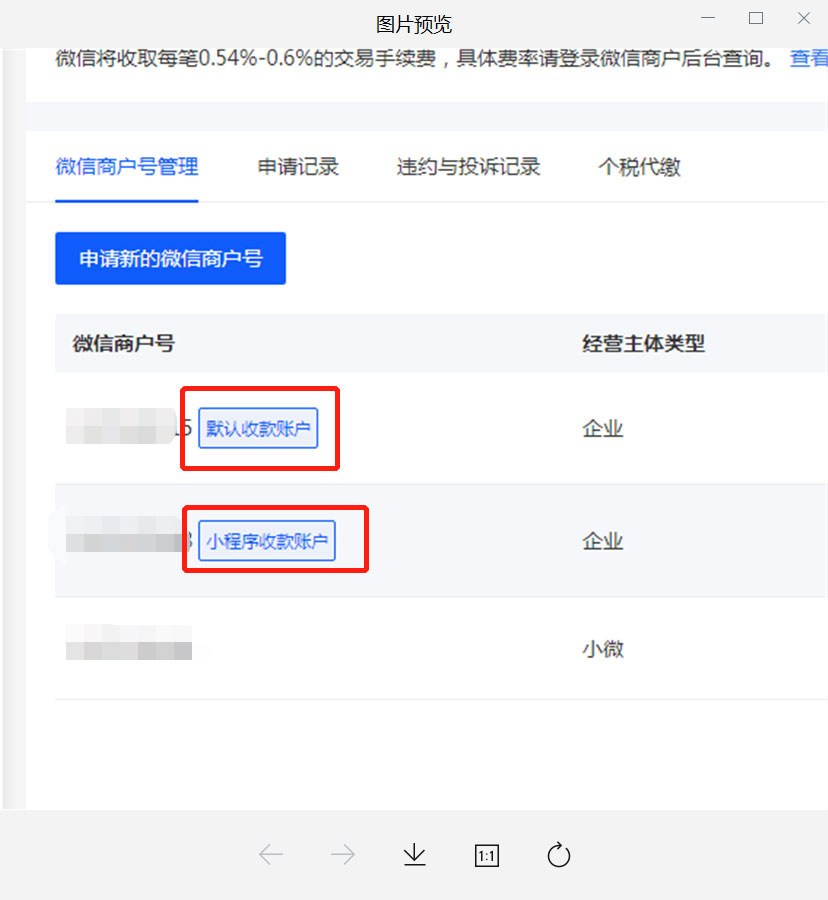Click the 经营主体类型 column header
Image resolution: width=828 pixels, height=900 pixels.
tap(643, 344)
